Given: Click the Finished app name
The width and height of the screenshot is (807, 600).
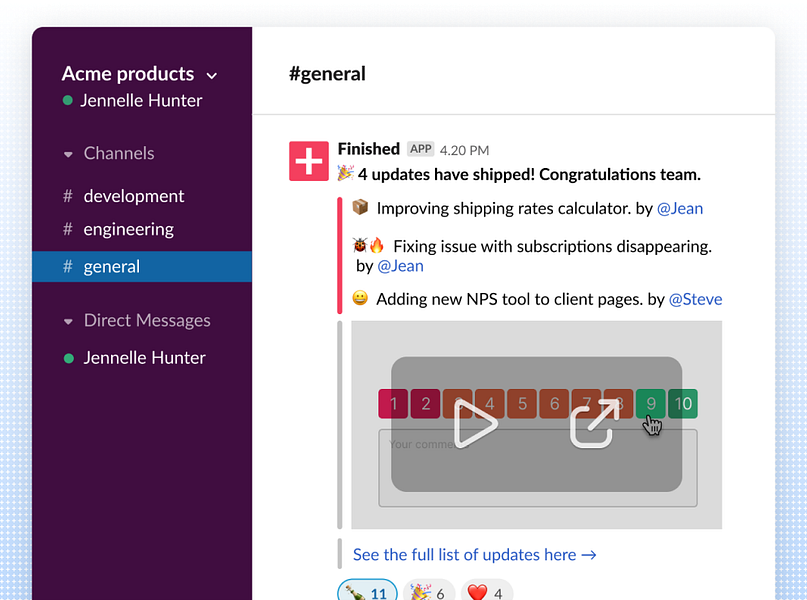Looking at the screenshot, I should [368, 149].
